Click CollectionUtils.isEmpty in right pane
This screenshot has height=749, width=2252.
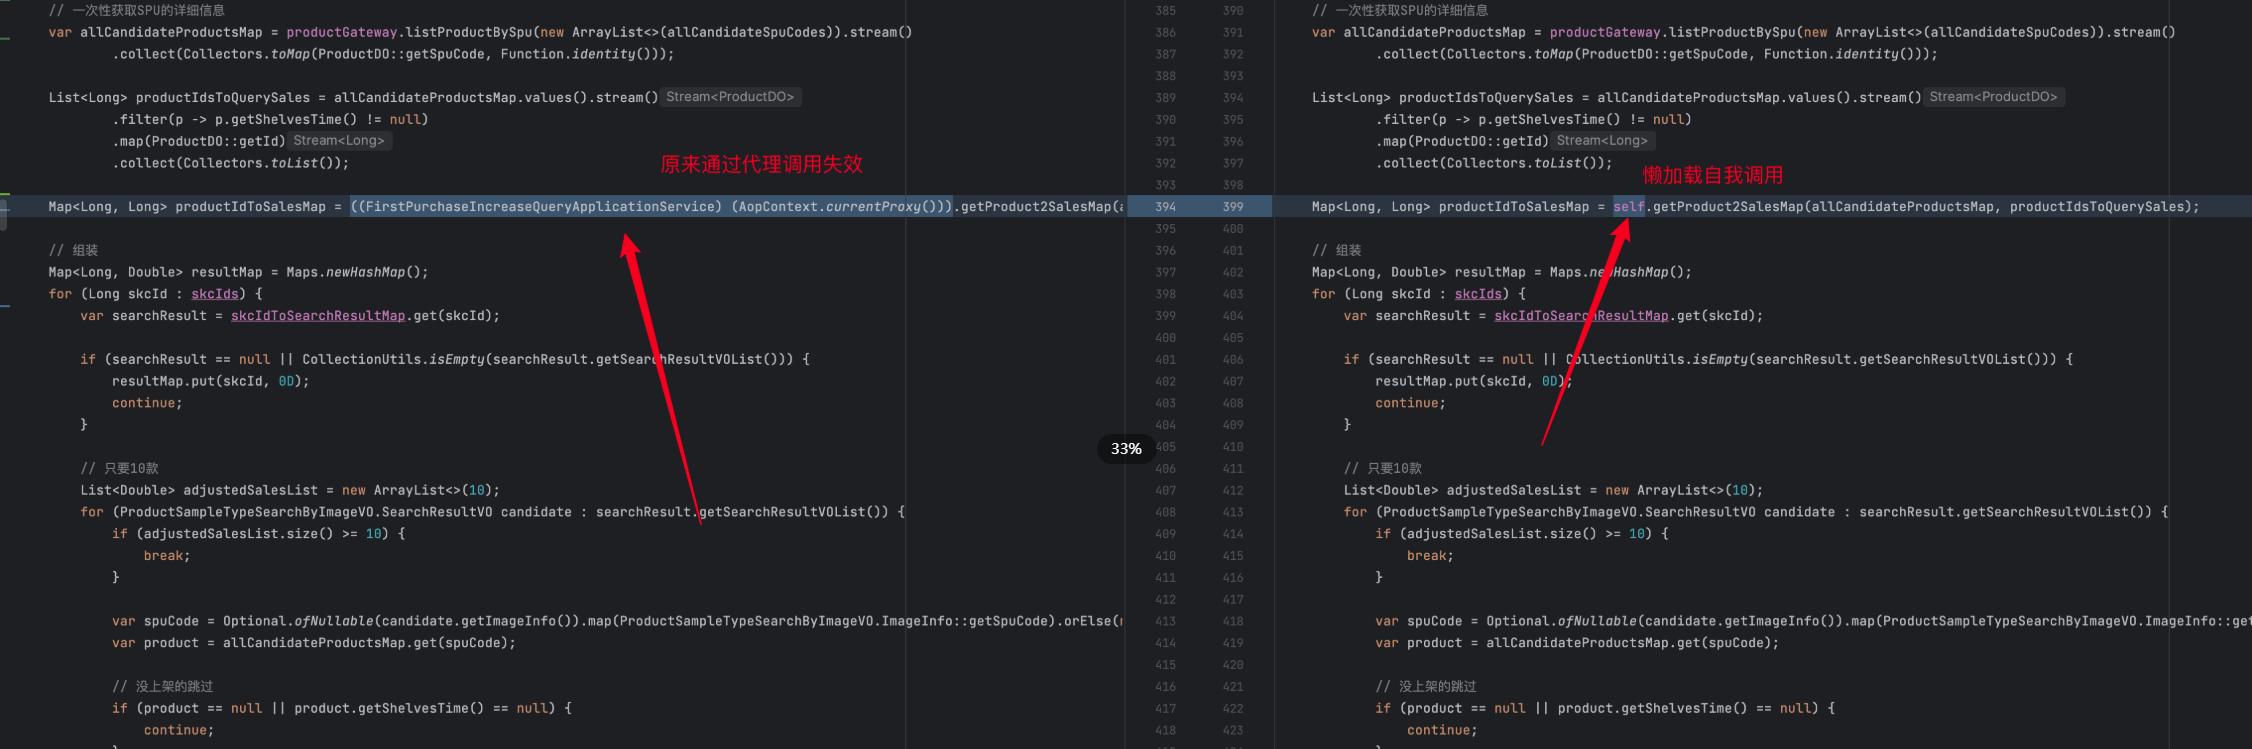[1656, 359]
